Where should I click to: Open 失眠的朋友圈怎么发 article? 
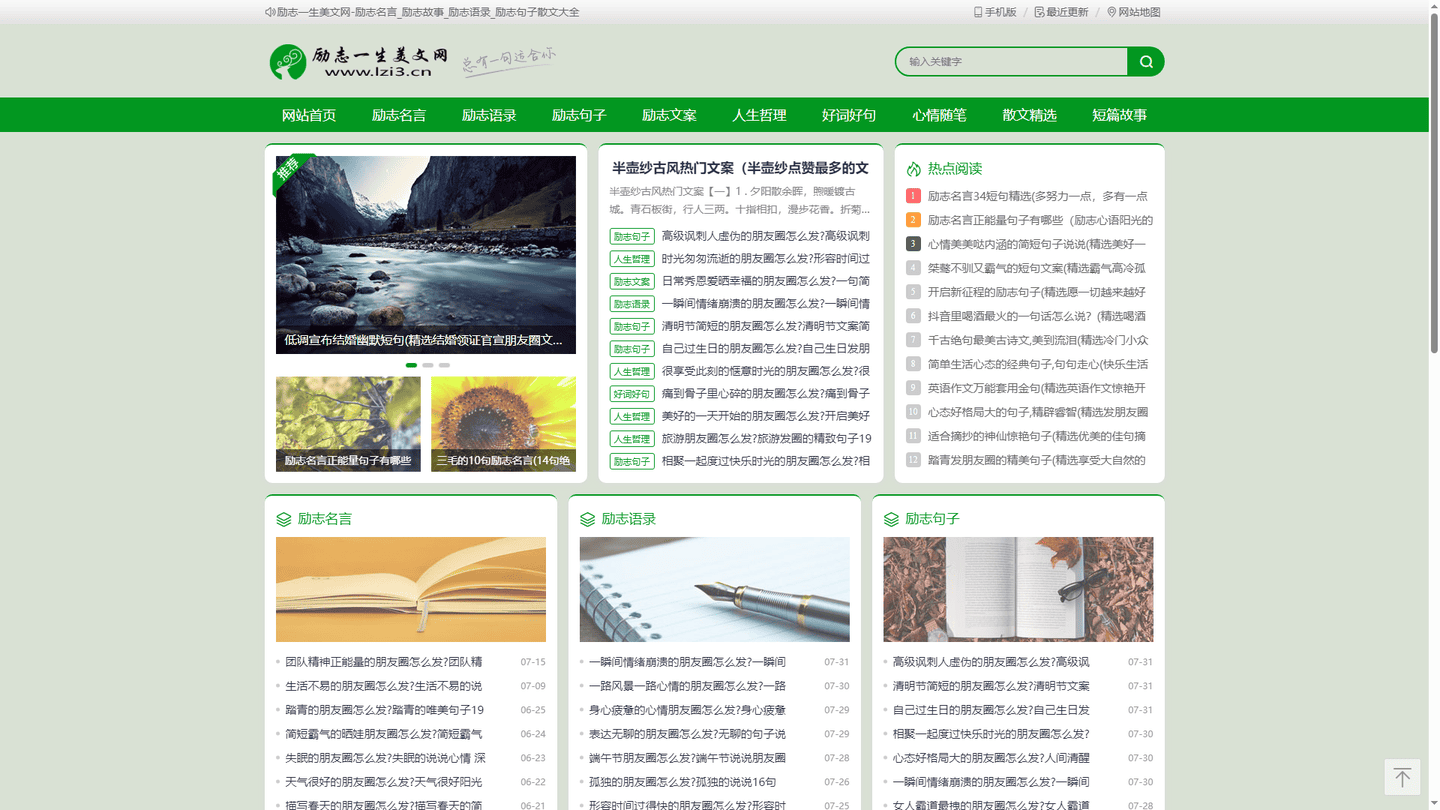(x=385, y=758)
